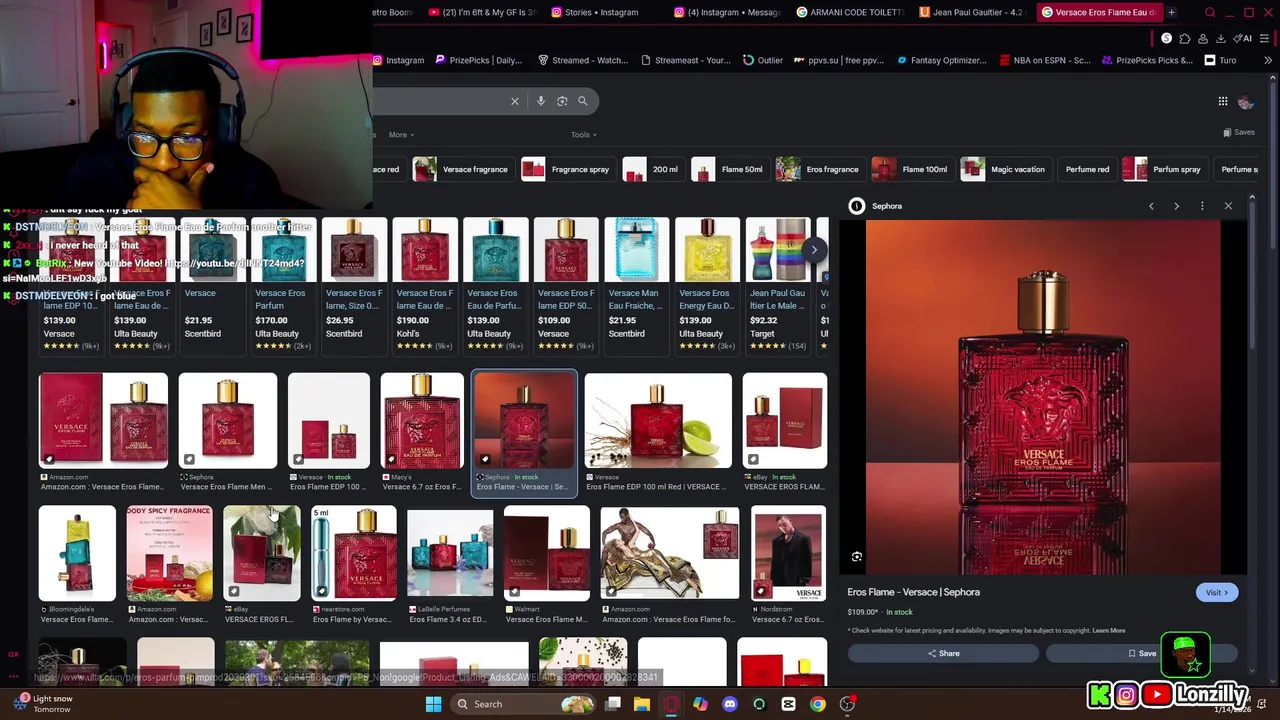Go to previous image in preview panel
1280x720 pixels.
1151,206
